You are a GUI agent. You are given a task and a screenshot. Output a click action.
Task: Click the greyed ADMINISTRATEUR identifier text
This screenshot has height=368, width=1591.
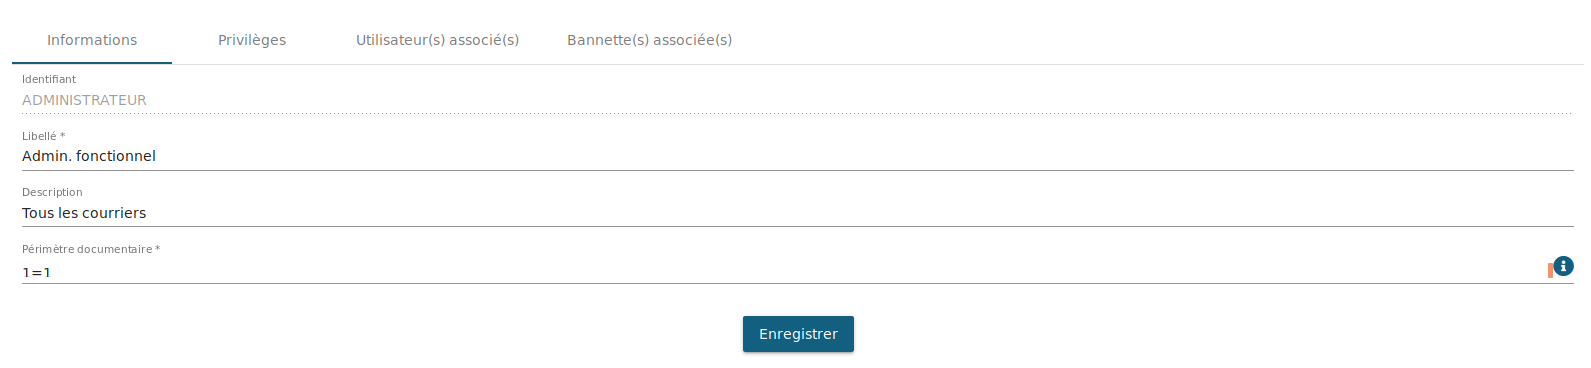(84, 100)
